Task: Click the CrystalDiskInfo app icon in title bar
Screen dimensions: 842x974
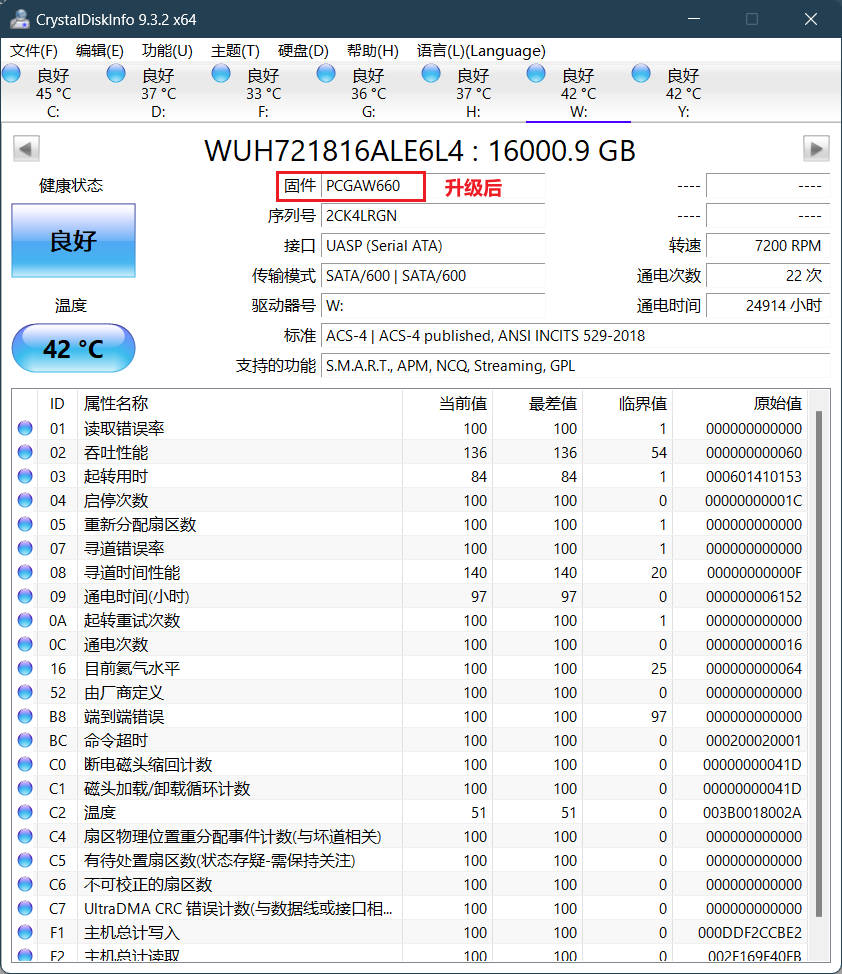Action: pyautogui.click(x=19, y=19)
